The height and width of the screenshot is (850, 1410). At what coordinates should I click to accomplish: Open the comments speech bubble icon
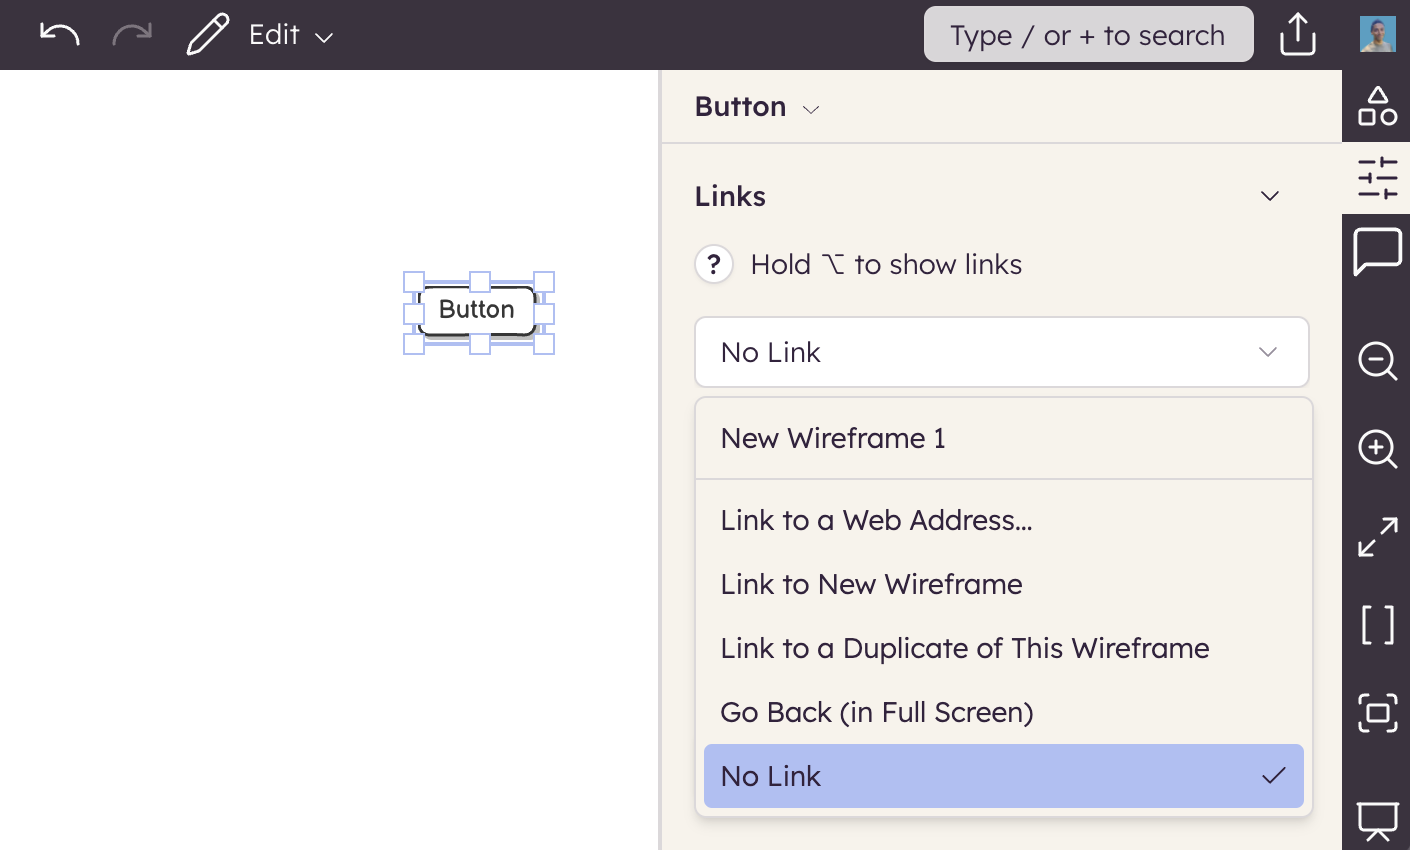click(1377, 250)
